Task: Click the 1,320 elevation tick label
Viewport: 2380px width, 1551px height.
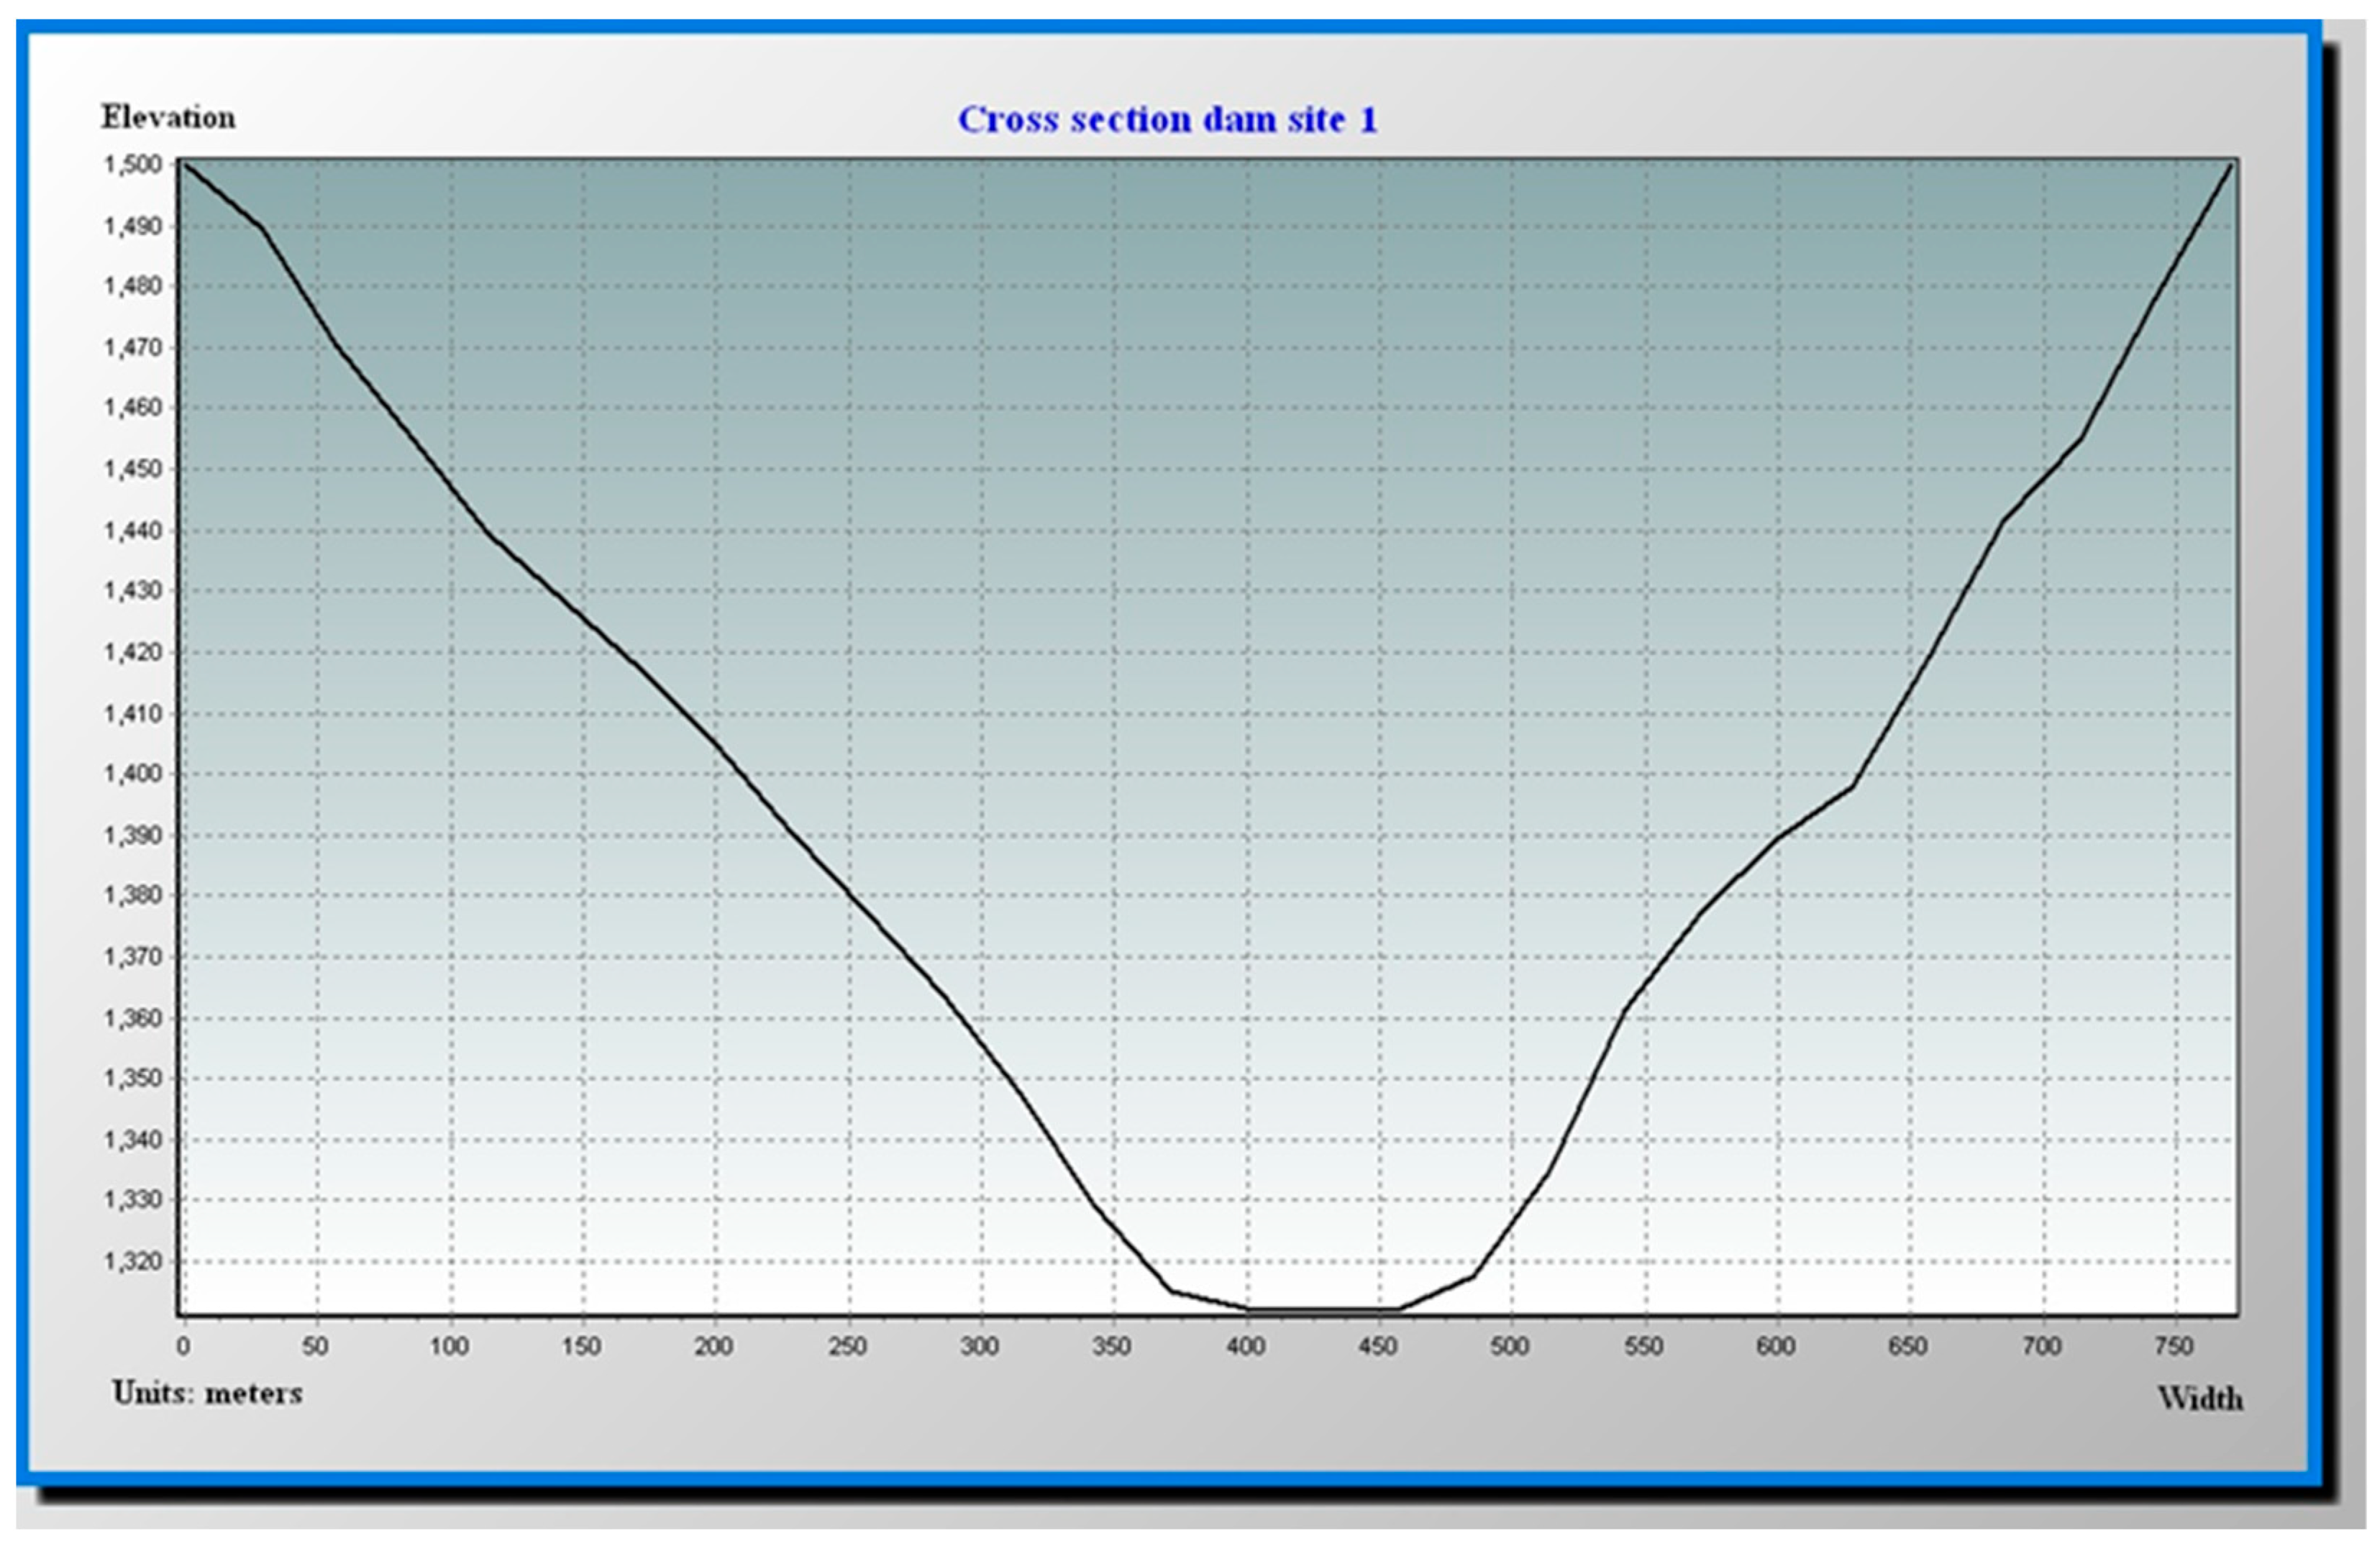Action: [x=132, y=1262]
